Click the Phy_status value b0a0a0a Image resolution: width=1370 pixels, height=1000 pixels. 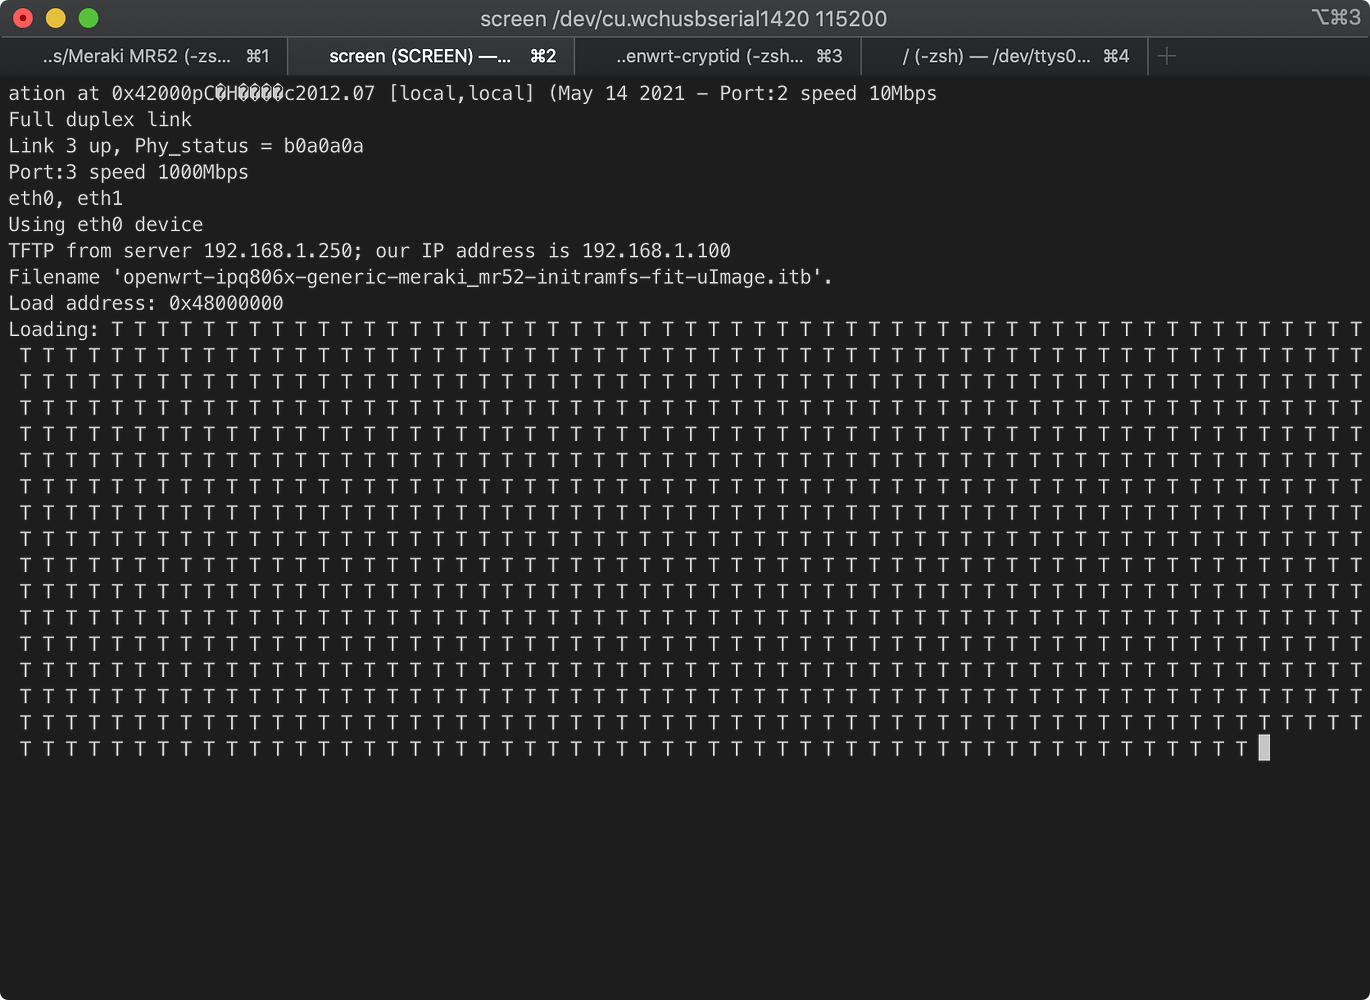(x=323, y=146)
